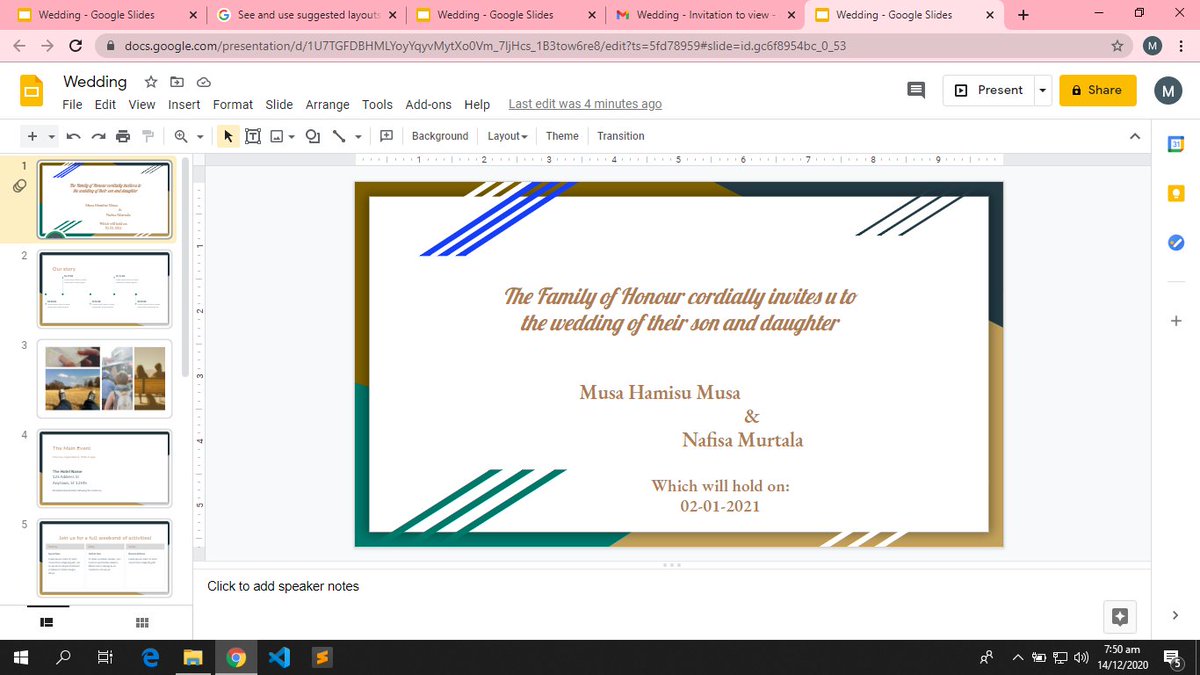
Task: Open the Tools menu
Action: point(377,104)
